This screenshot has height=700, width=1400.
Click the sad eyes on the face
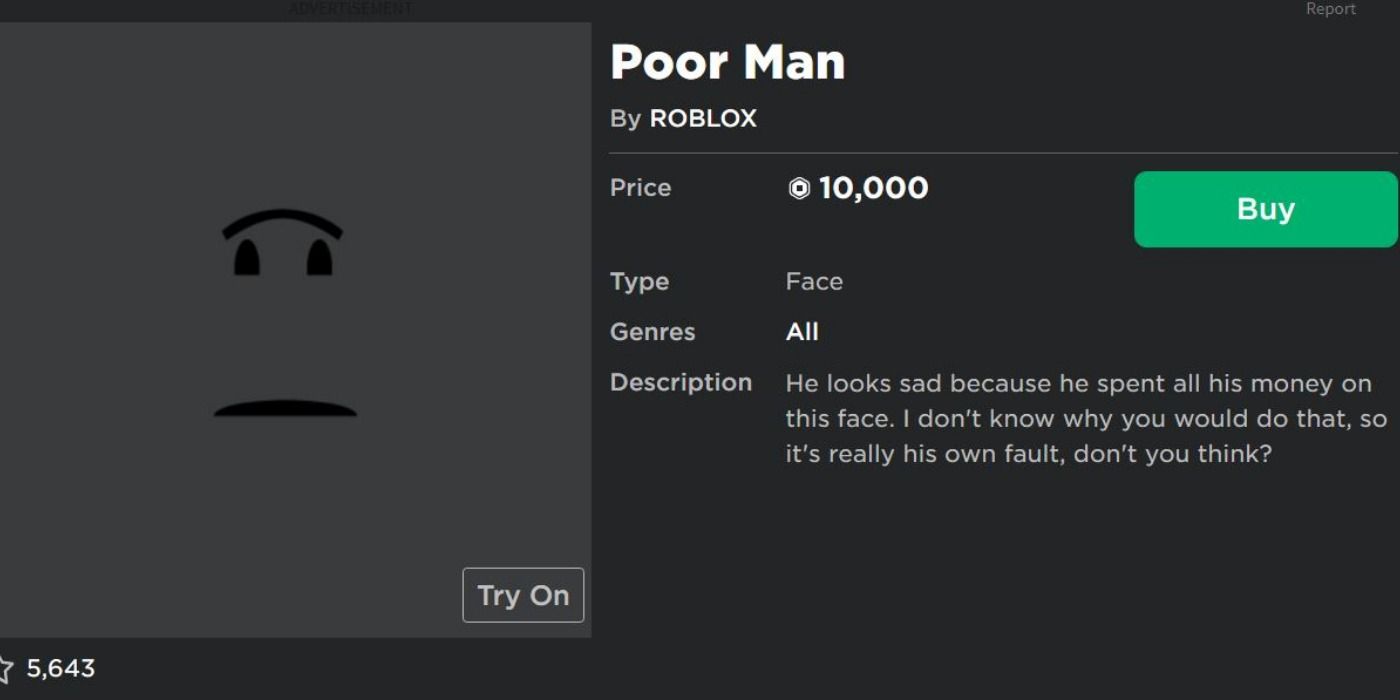click(283, 245)
